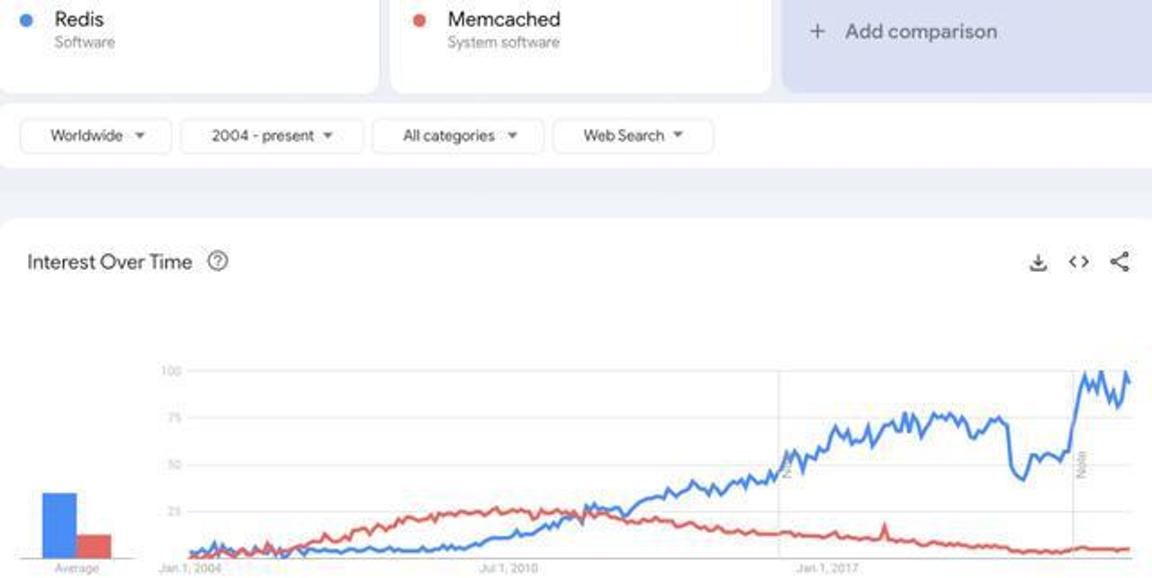
Task: Click the Redis peak at 100
Action: pos(1101,373)
